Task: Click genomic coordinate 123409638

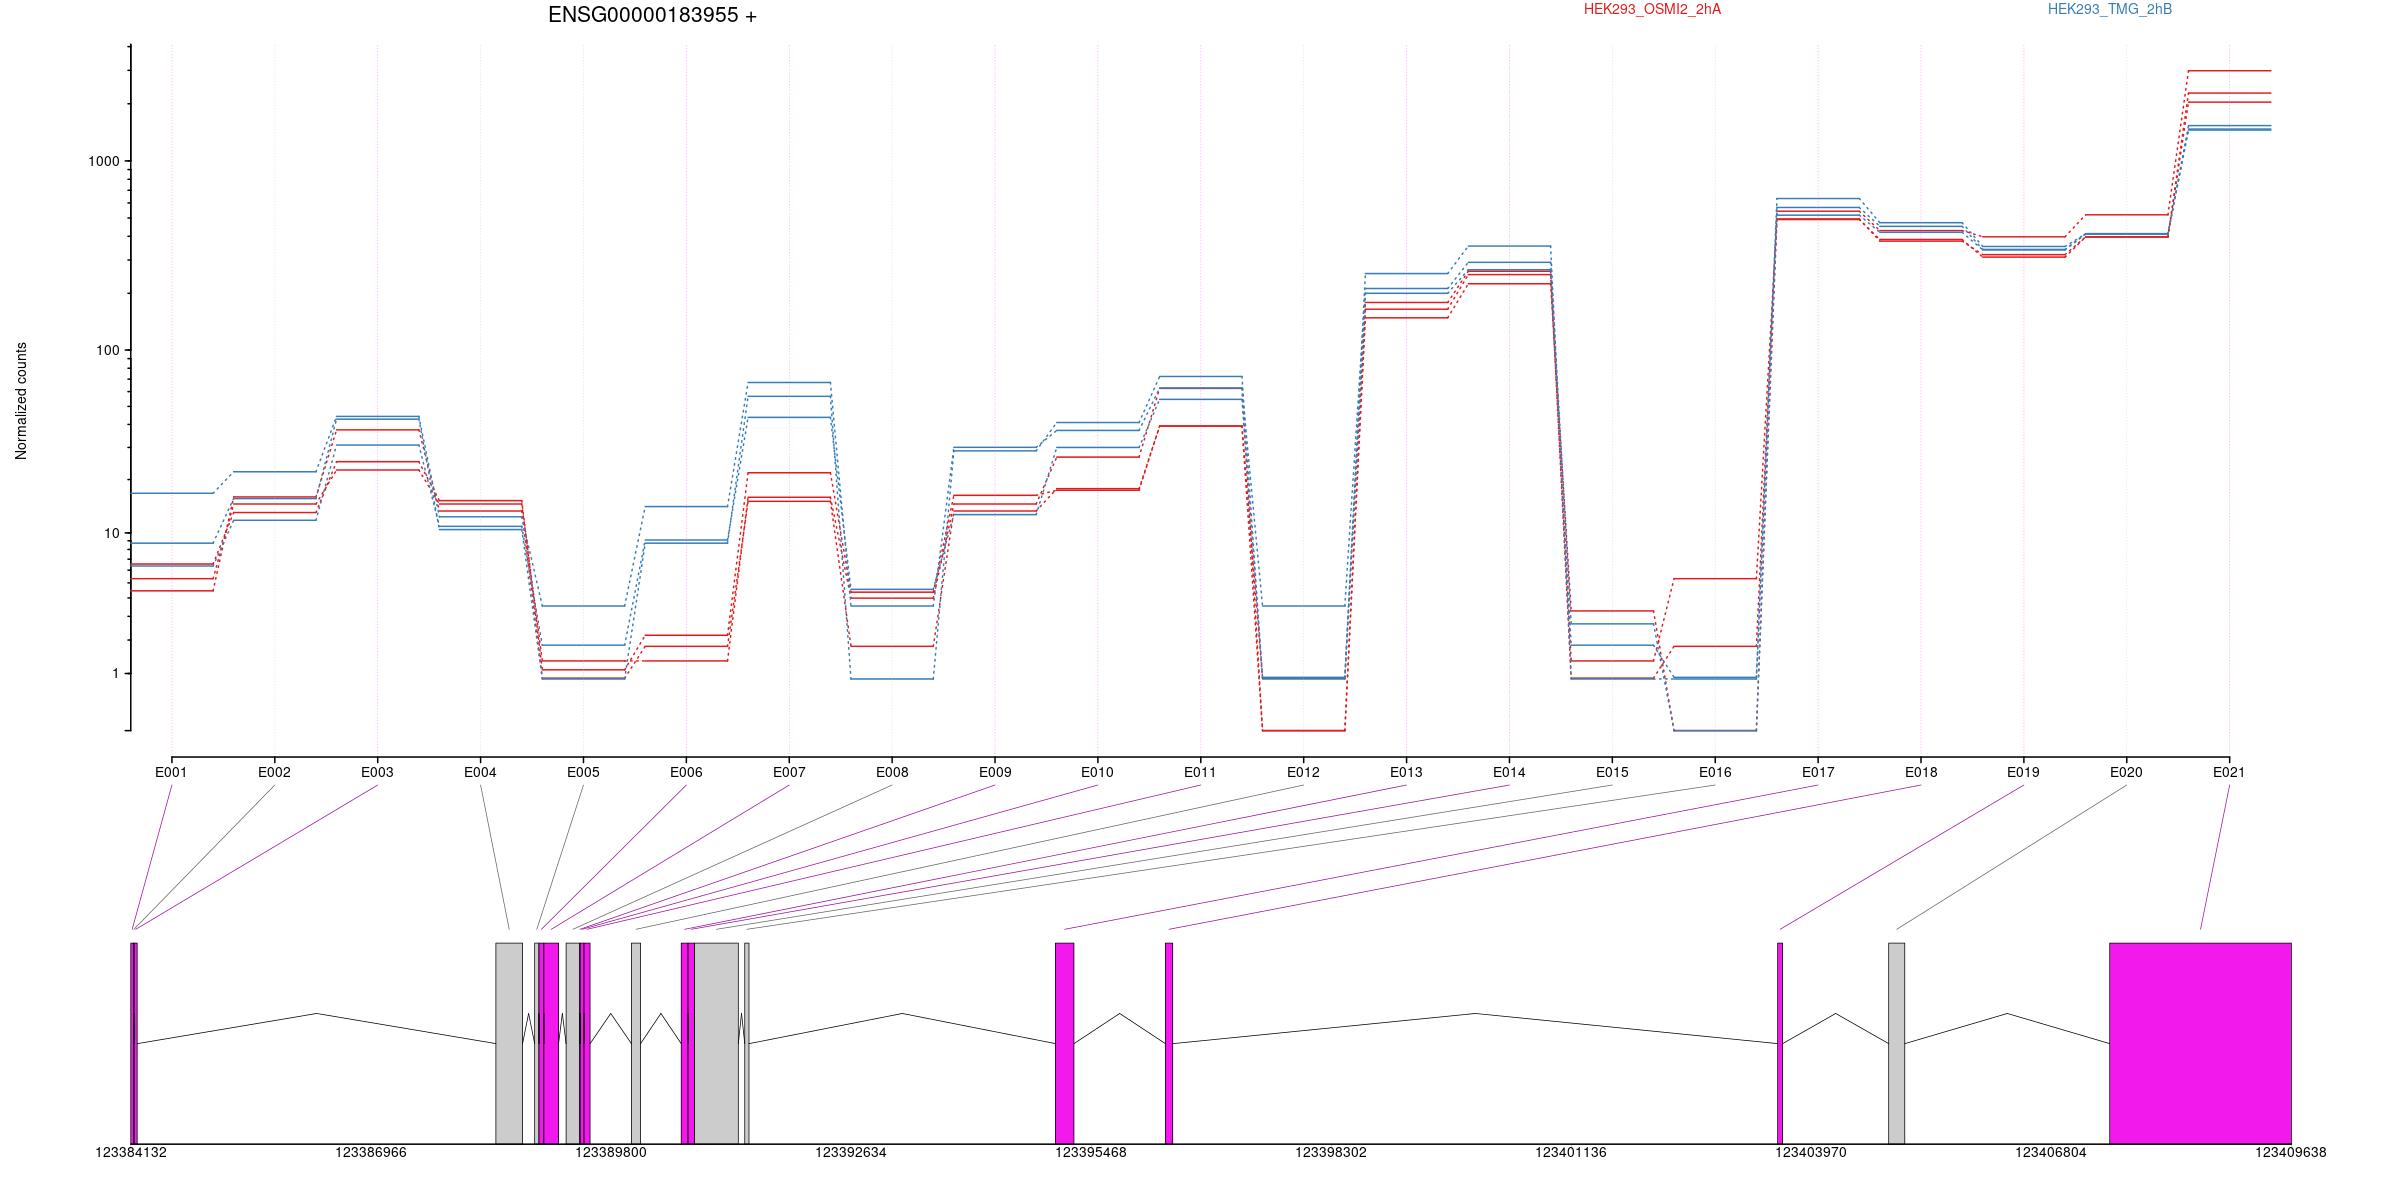Action: pos(2291,1152)
